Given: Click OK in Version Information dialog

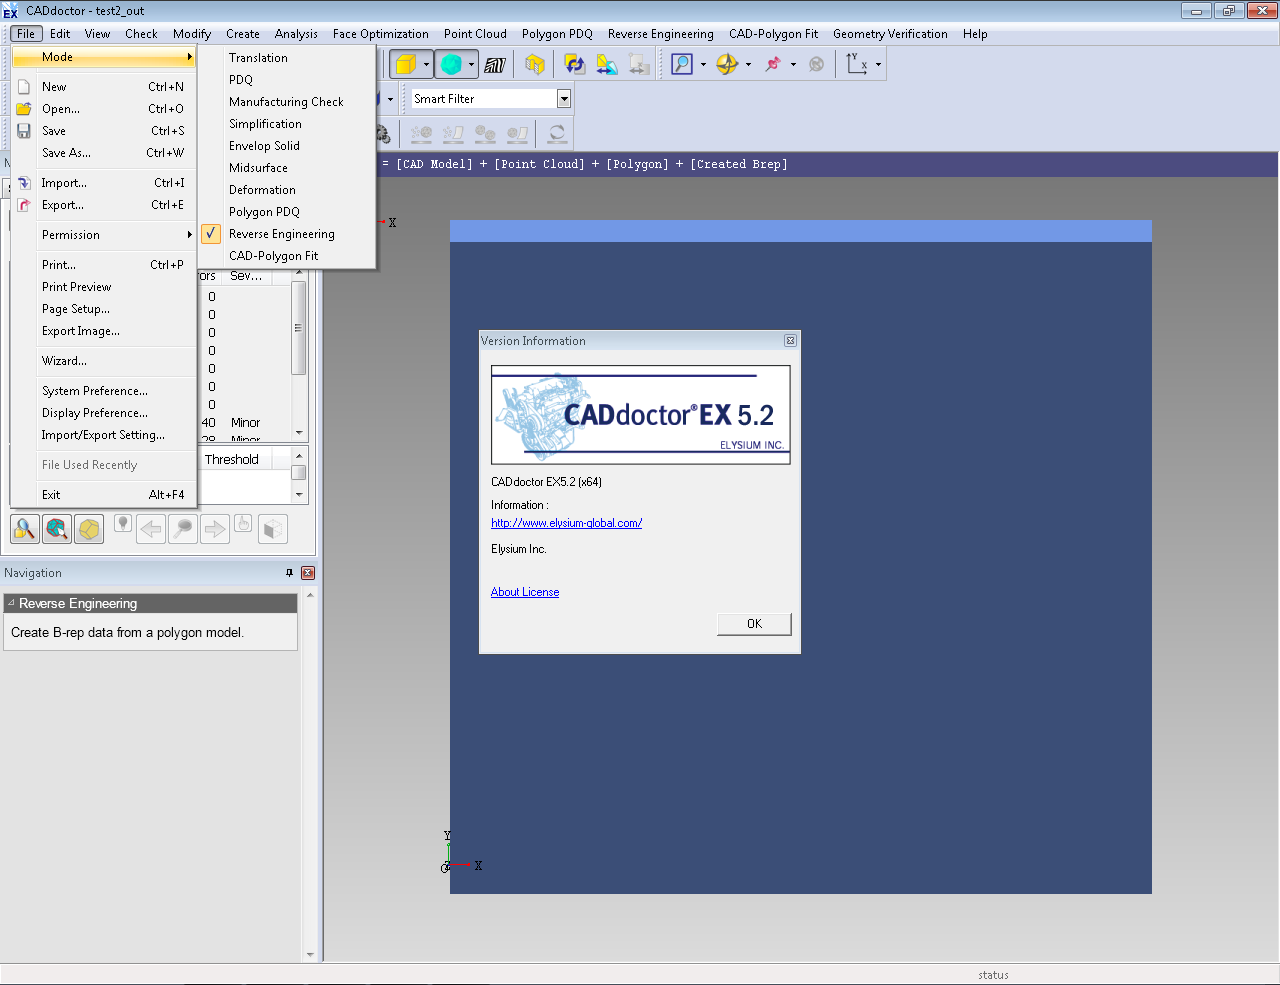Looking at the screenshot, I should click(x=754, y=624).
